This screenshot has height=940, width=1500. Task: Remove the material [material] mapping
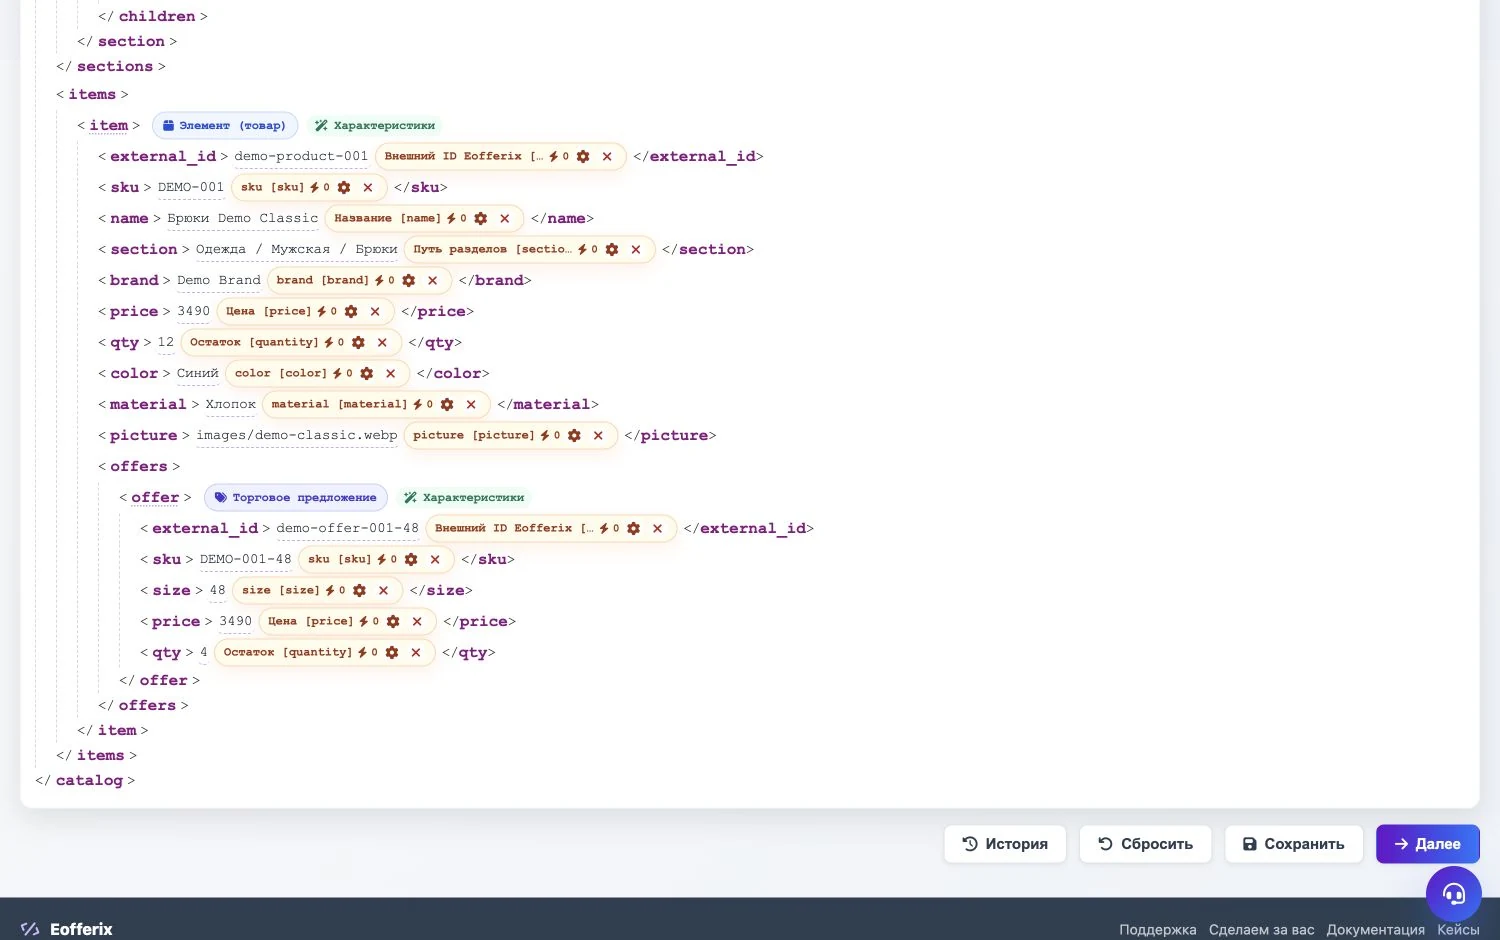(x=471, y=405)
